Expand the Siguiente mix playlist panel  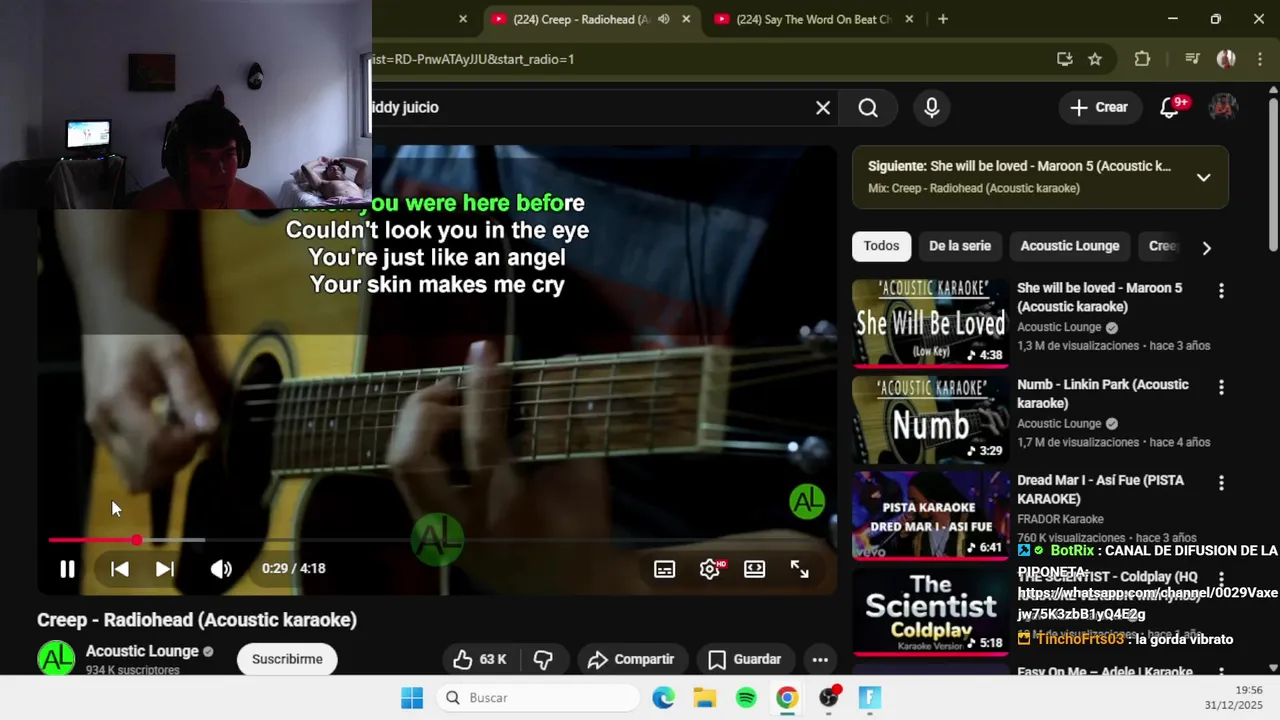tap(1204, 177)
